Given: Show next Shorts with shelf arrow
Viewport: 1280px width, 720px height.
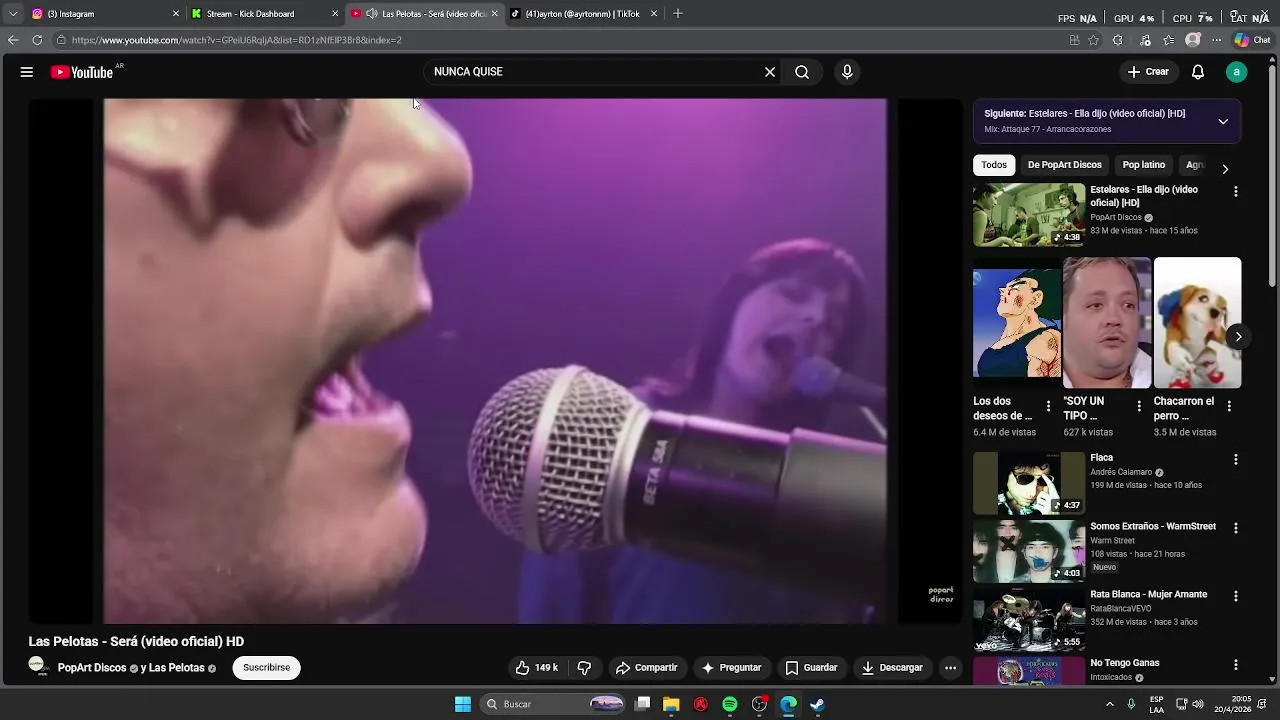Looking at the screenshot, I should [1238, 337].
